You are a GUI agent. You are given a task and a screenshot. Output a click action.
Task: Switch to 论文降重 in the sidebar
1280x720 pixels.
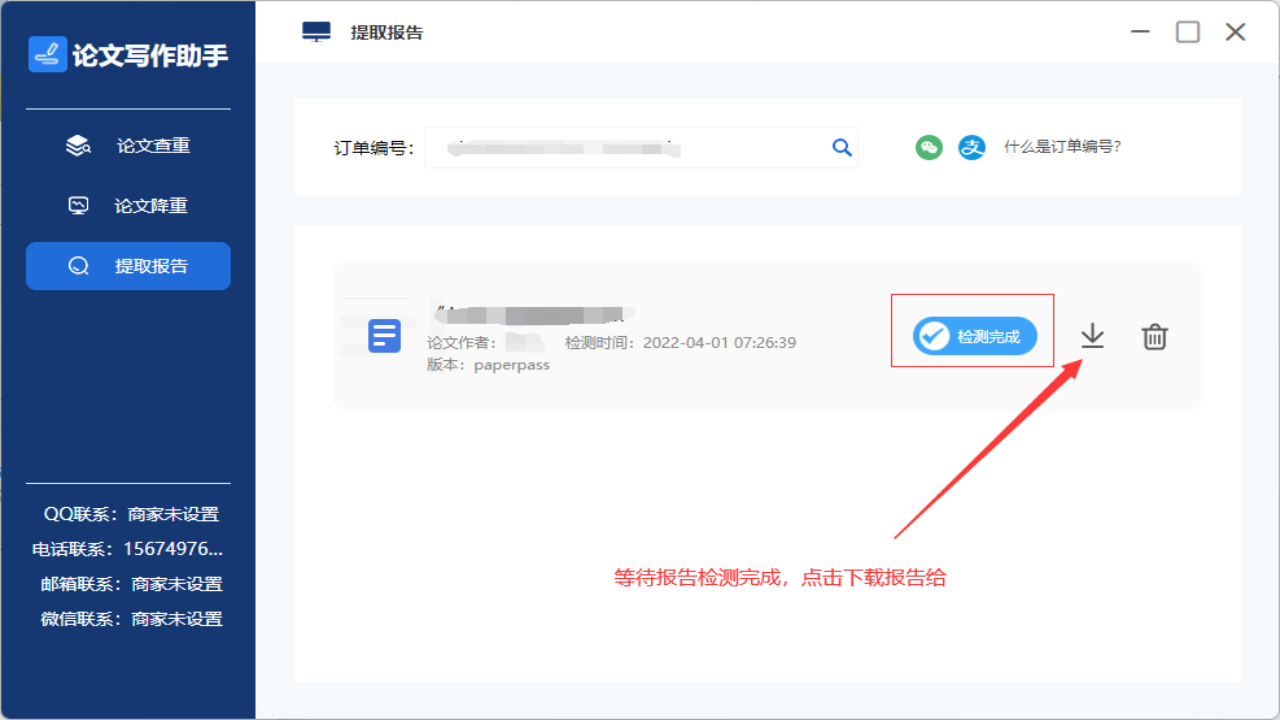pos(128,205)
